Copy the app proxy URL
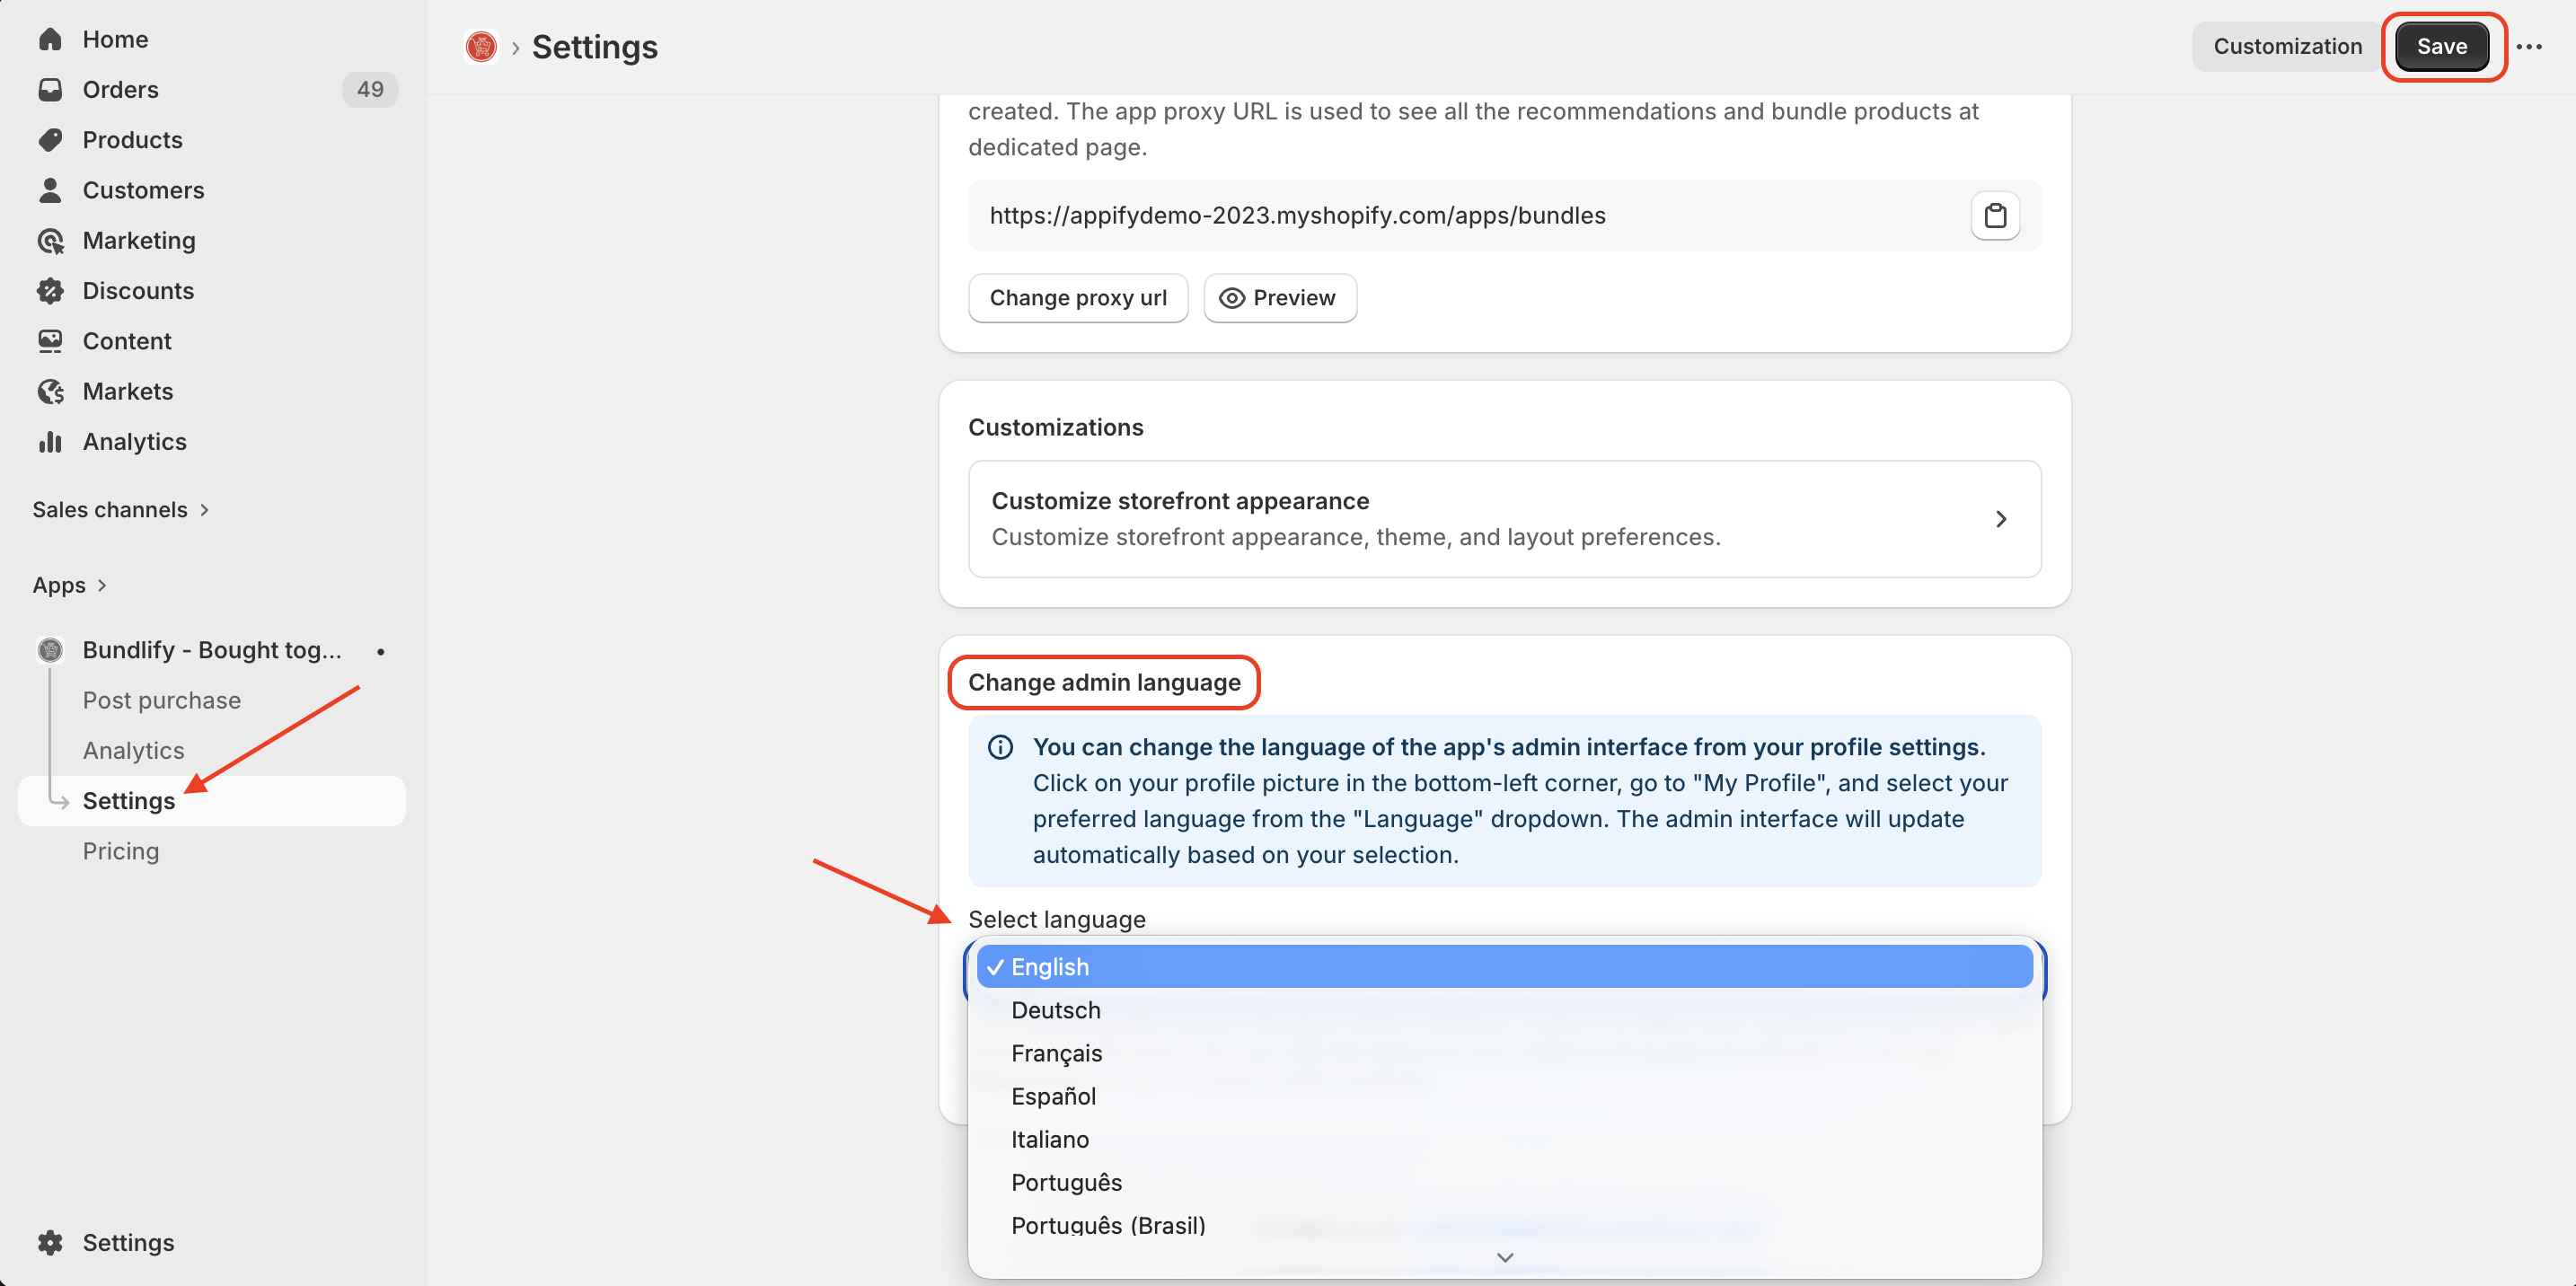The width and height of the screenshot is (2576, 1286). point(1994,216)
